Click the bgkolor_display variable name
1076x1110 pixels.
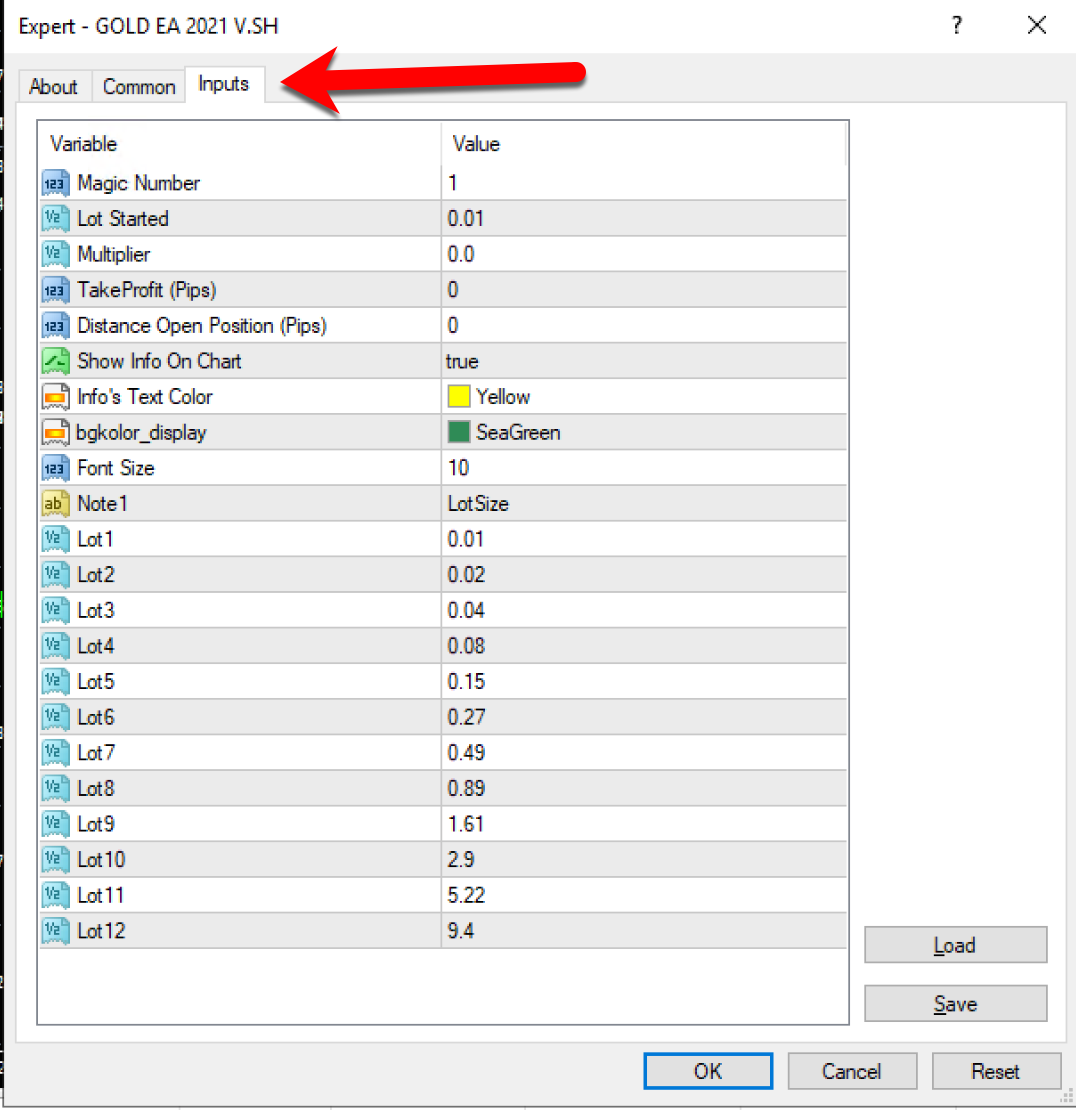[x=142, y=433]
